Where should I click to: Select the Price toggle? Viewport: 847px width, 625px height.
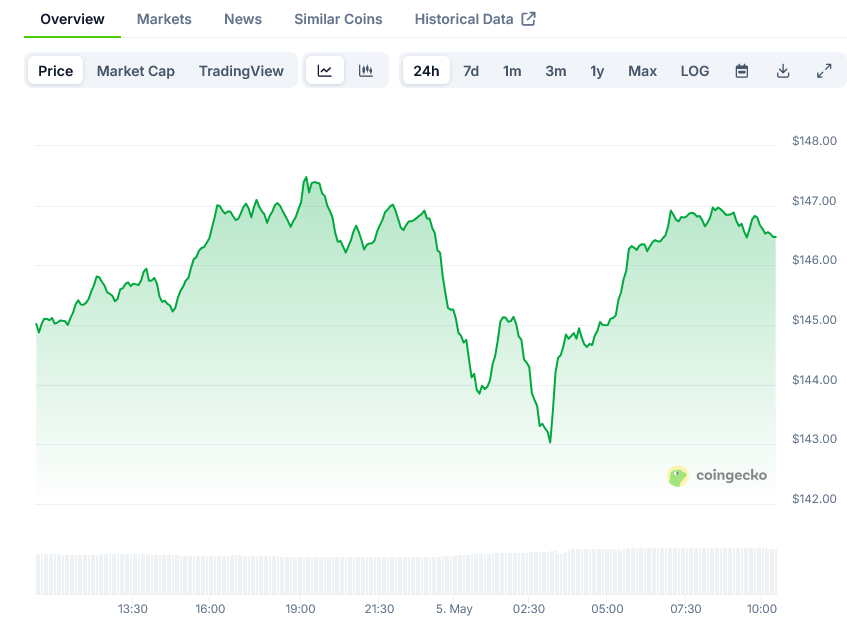[x=56, y=71]
